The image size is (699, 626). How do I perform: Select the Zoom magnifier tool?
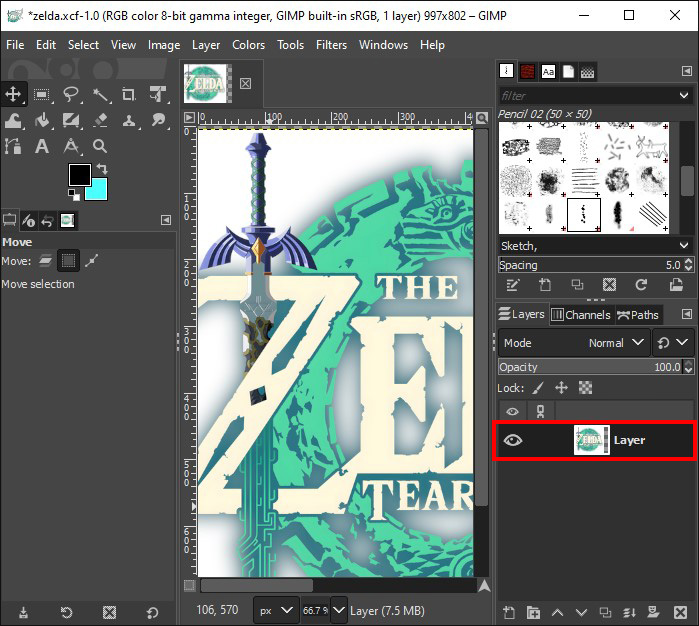click(x=100, y=147)
